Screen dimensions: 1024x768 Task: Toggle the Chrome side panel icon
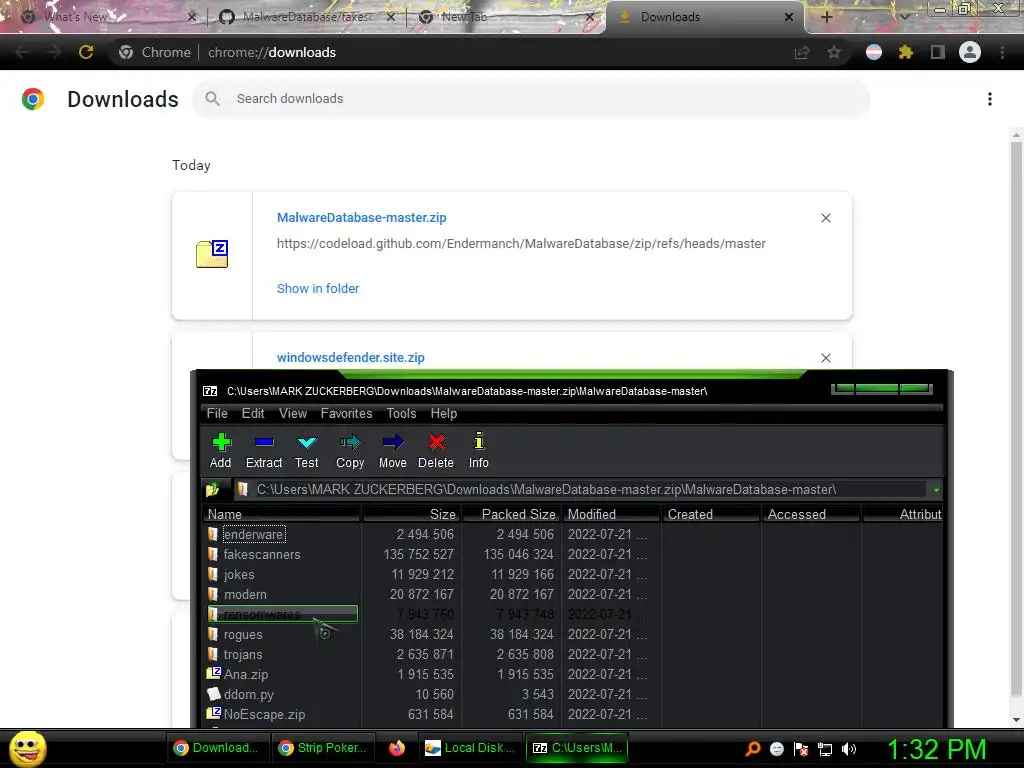(x=938, y=52)
